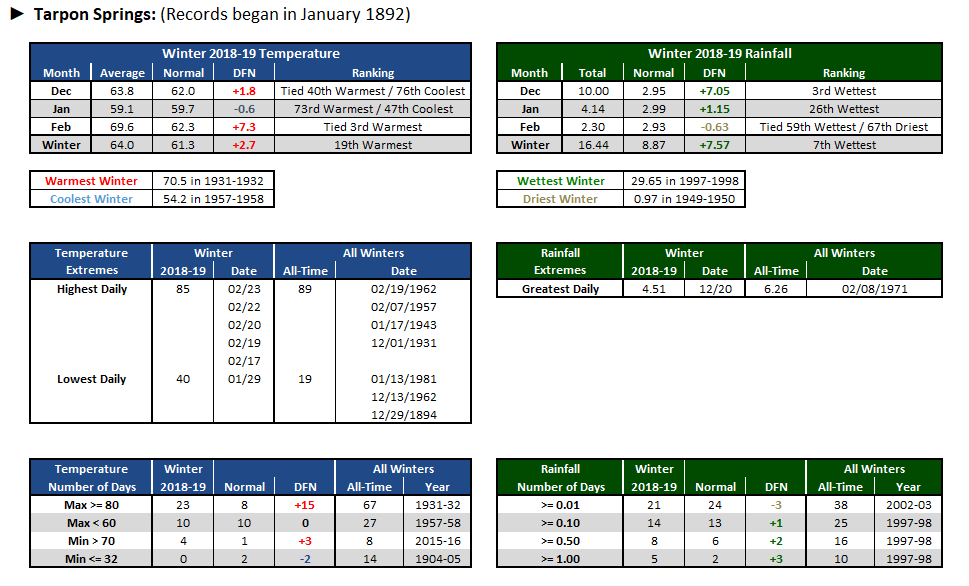Click the December DFN value +1.8

coord(244,91)
